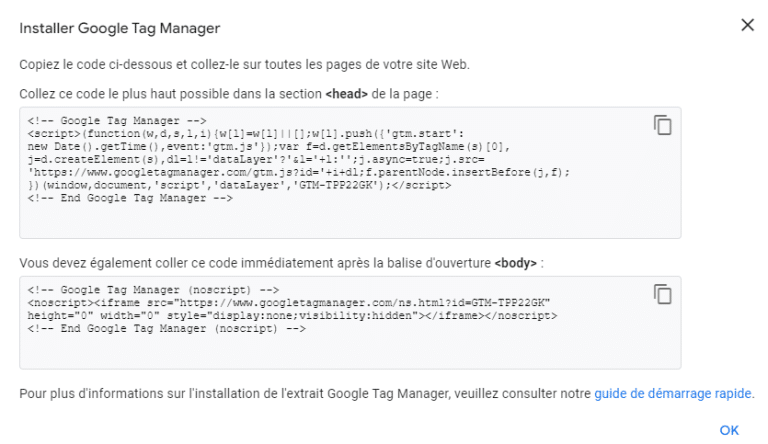Click the 'Copiez le code ci-dessous' instruction text

point(244,64)
